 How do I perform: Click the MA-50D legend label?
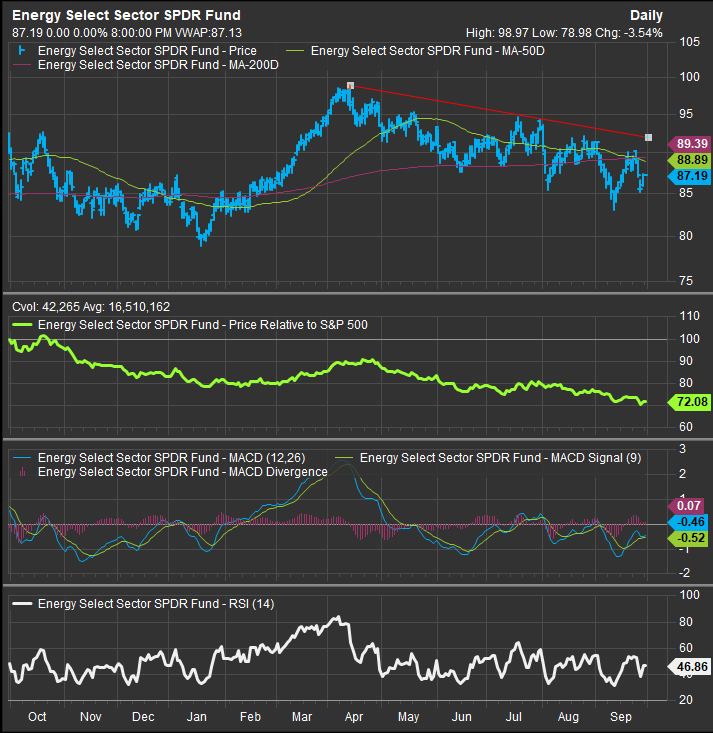click(428, 50)
